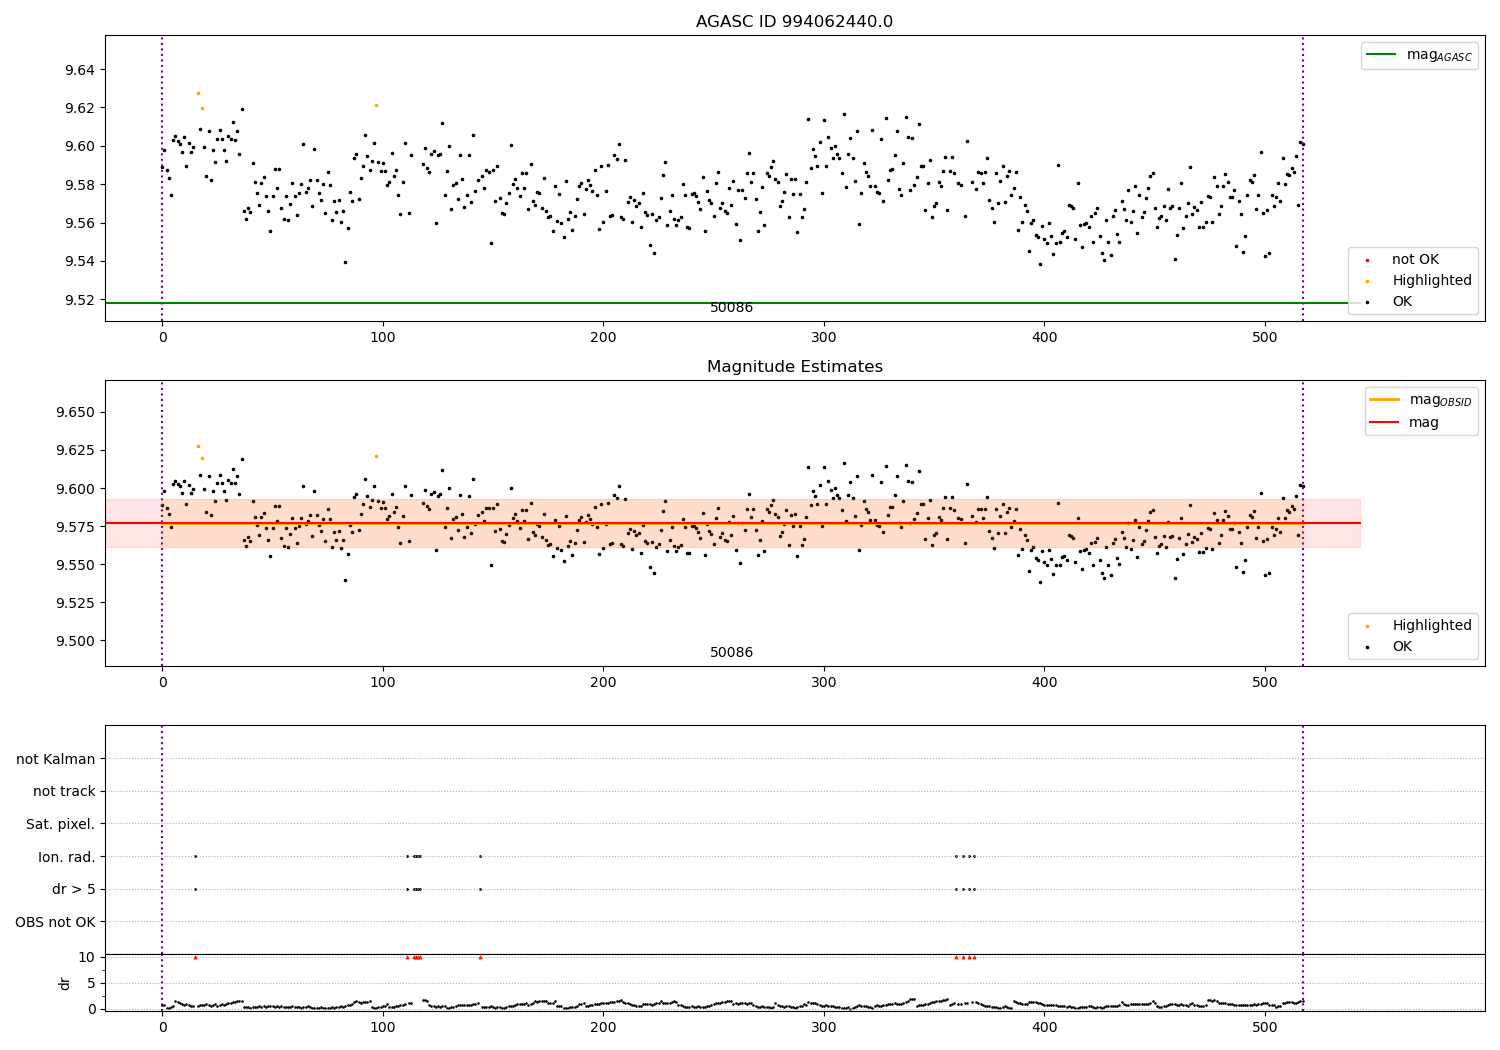1500x1050 pixels.
Task: Click the 'Ion. rad.' row label
Action: tap(67, 857)
